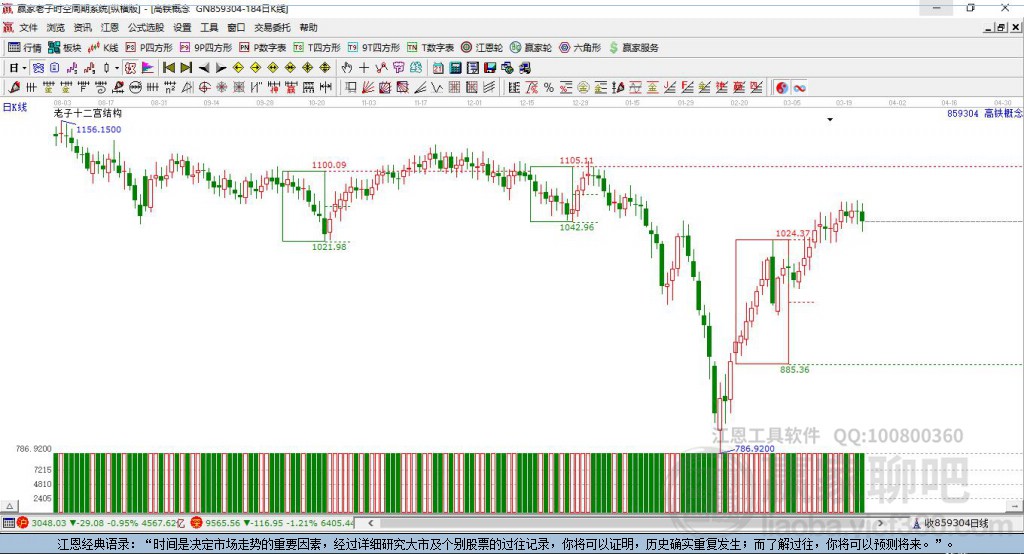Open the P数字表 tool
The image size is (1024, 554).
[x=263, y=48]
